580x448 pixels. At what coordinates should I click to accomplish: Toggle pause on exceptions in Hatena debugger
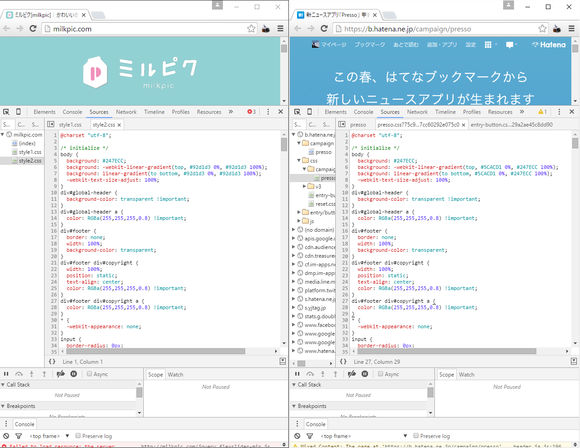pyautogui.click(x=365, y=374)
